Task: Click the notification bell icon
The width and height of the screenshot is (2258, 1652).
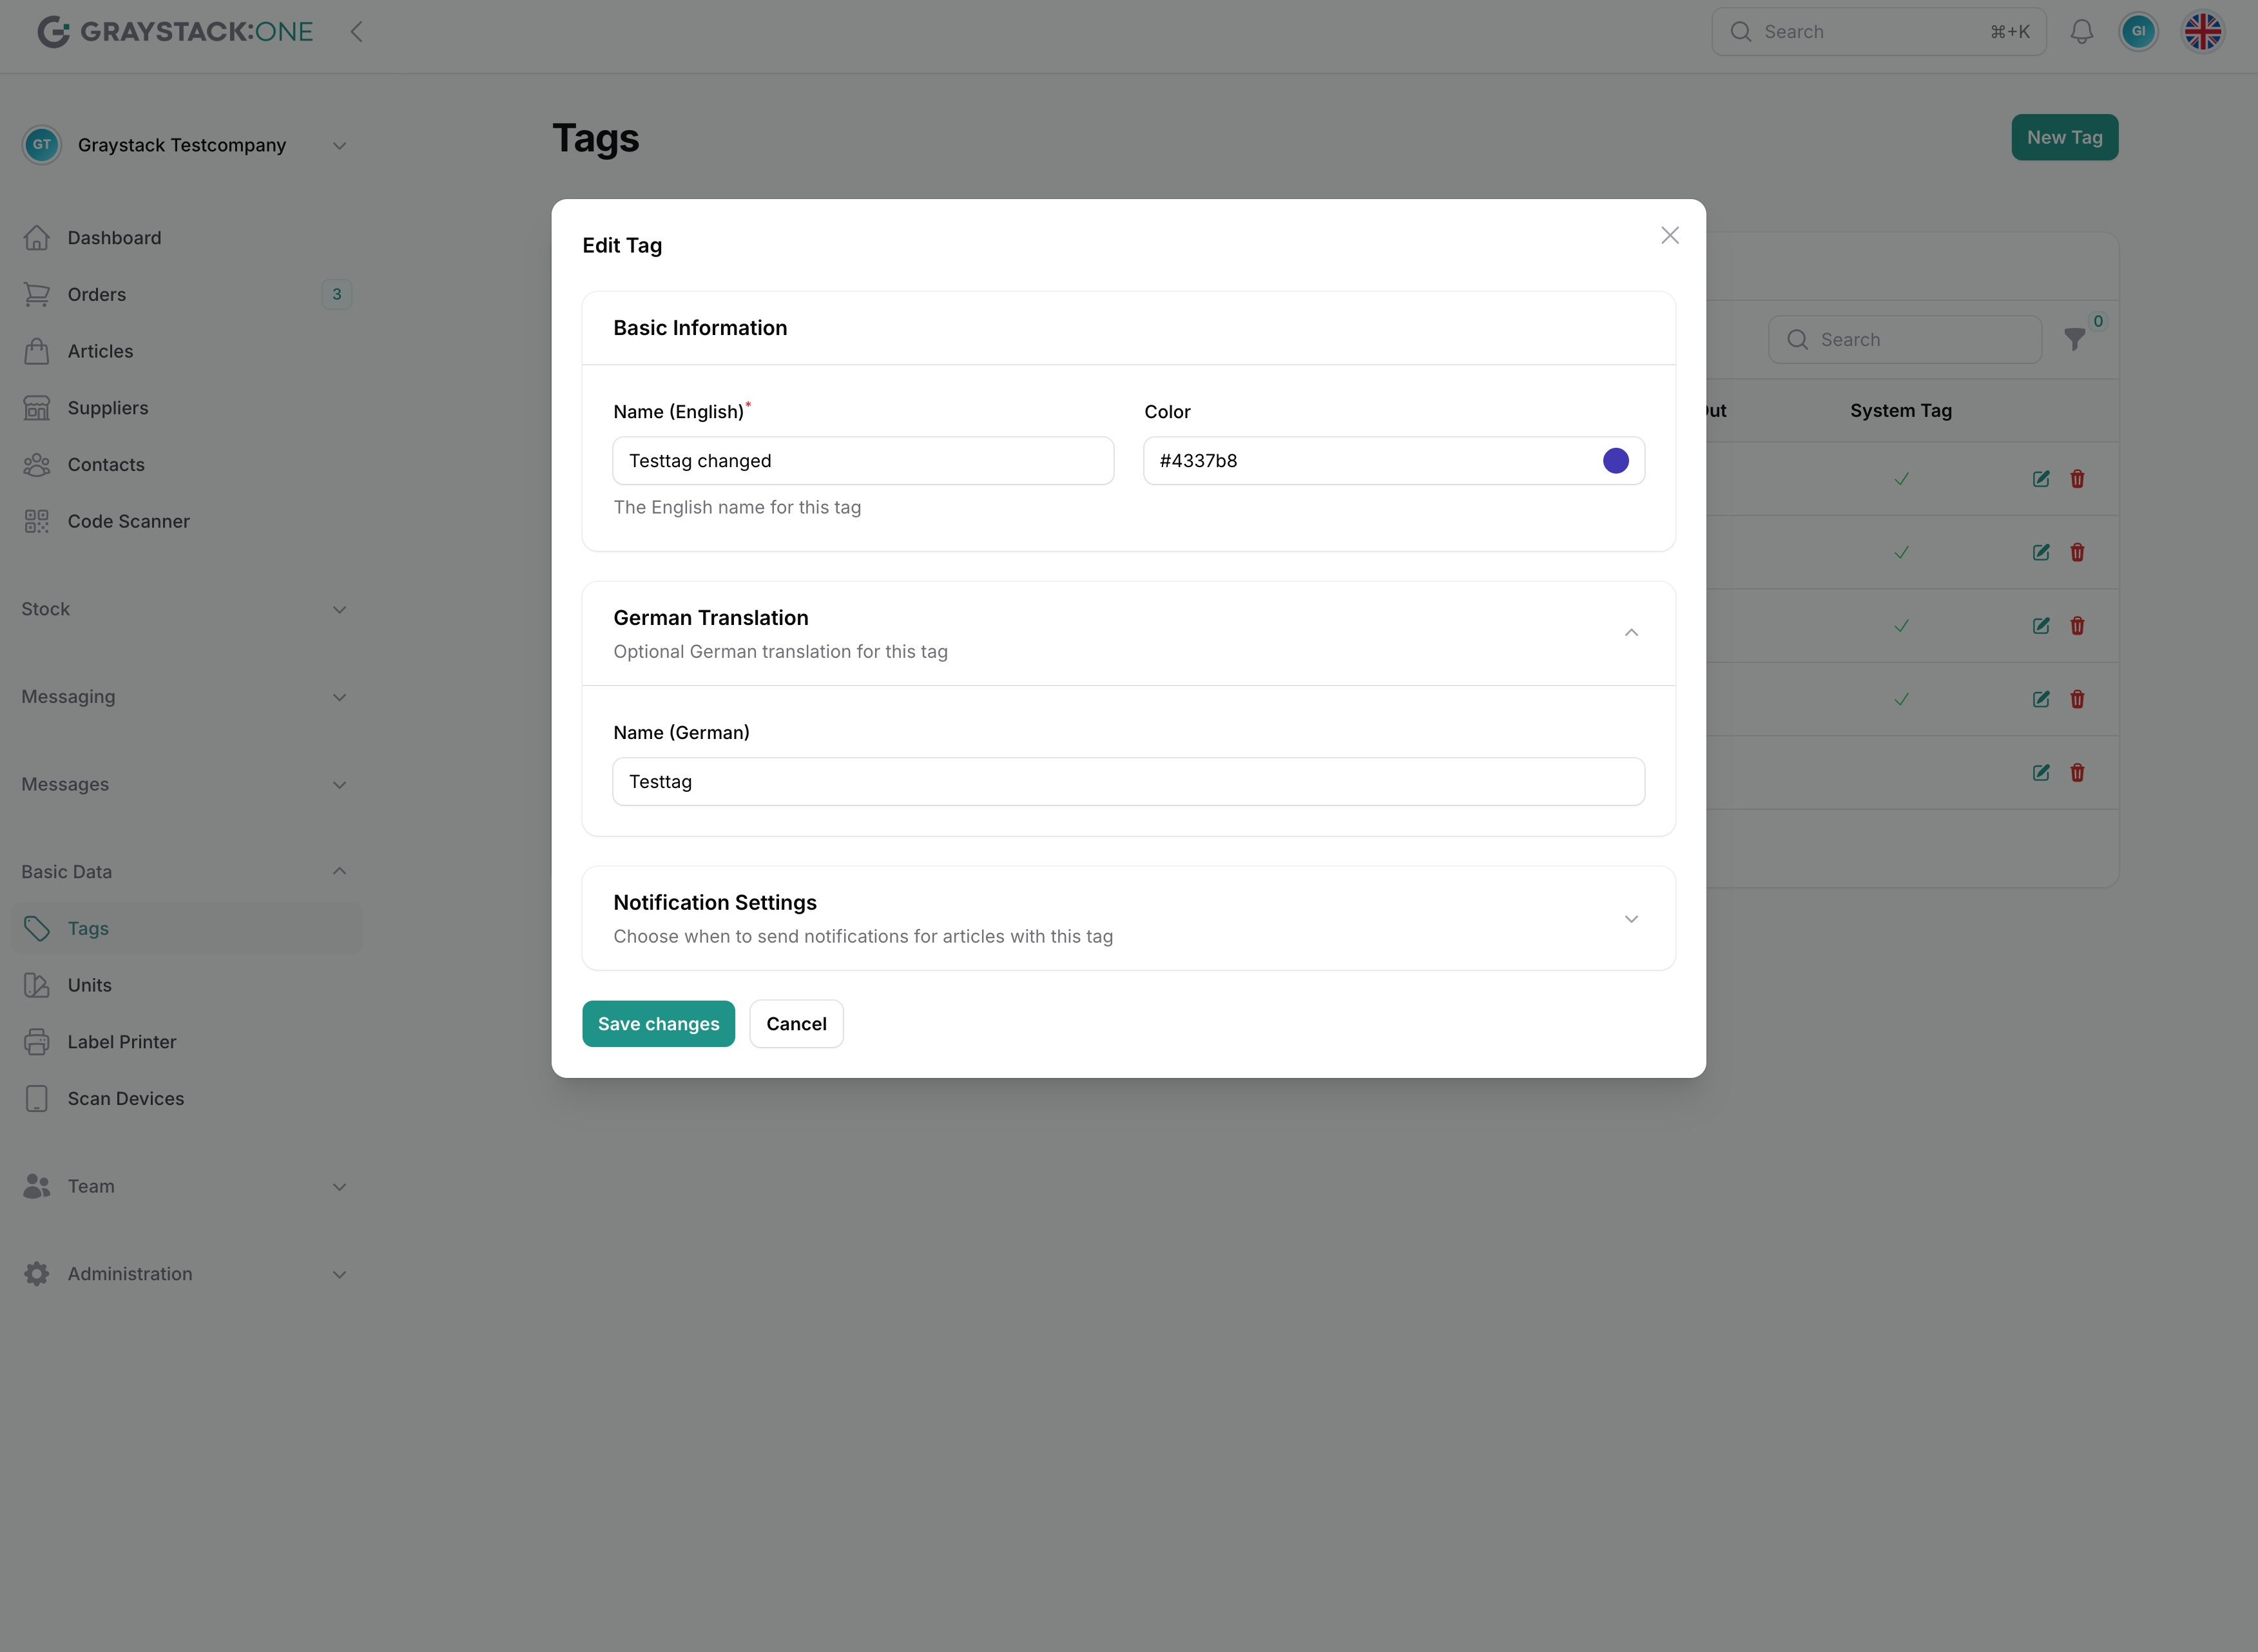Action: pos(2081,32)
